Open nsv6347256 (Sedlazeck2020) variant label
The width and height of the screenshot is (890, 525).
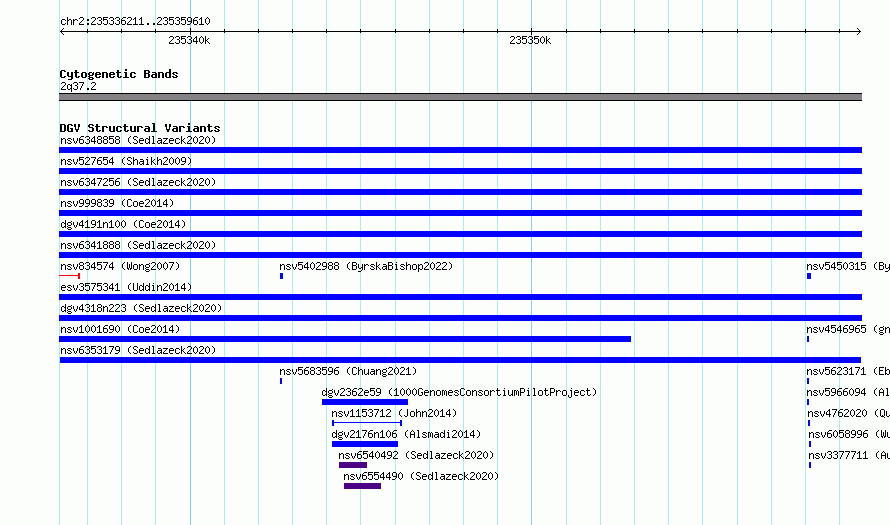coord(138,182)
